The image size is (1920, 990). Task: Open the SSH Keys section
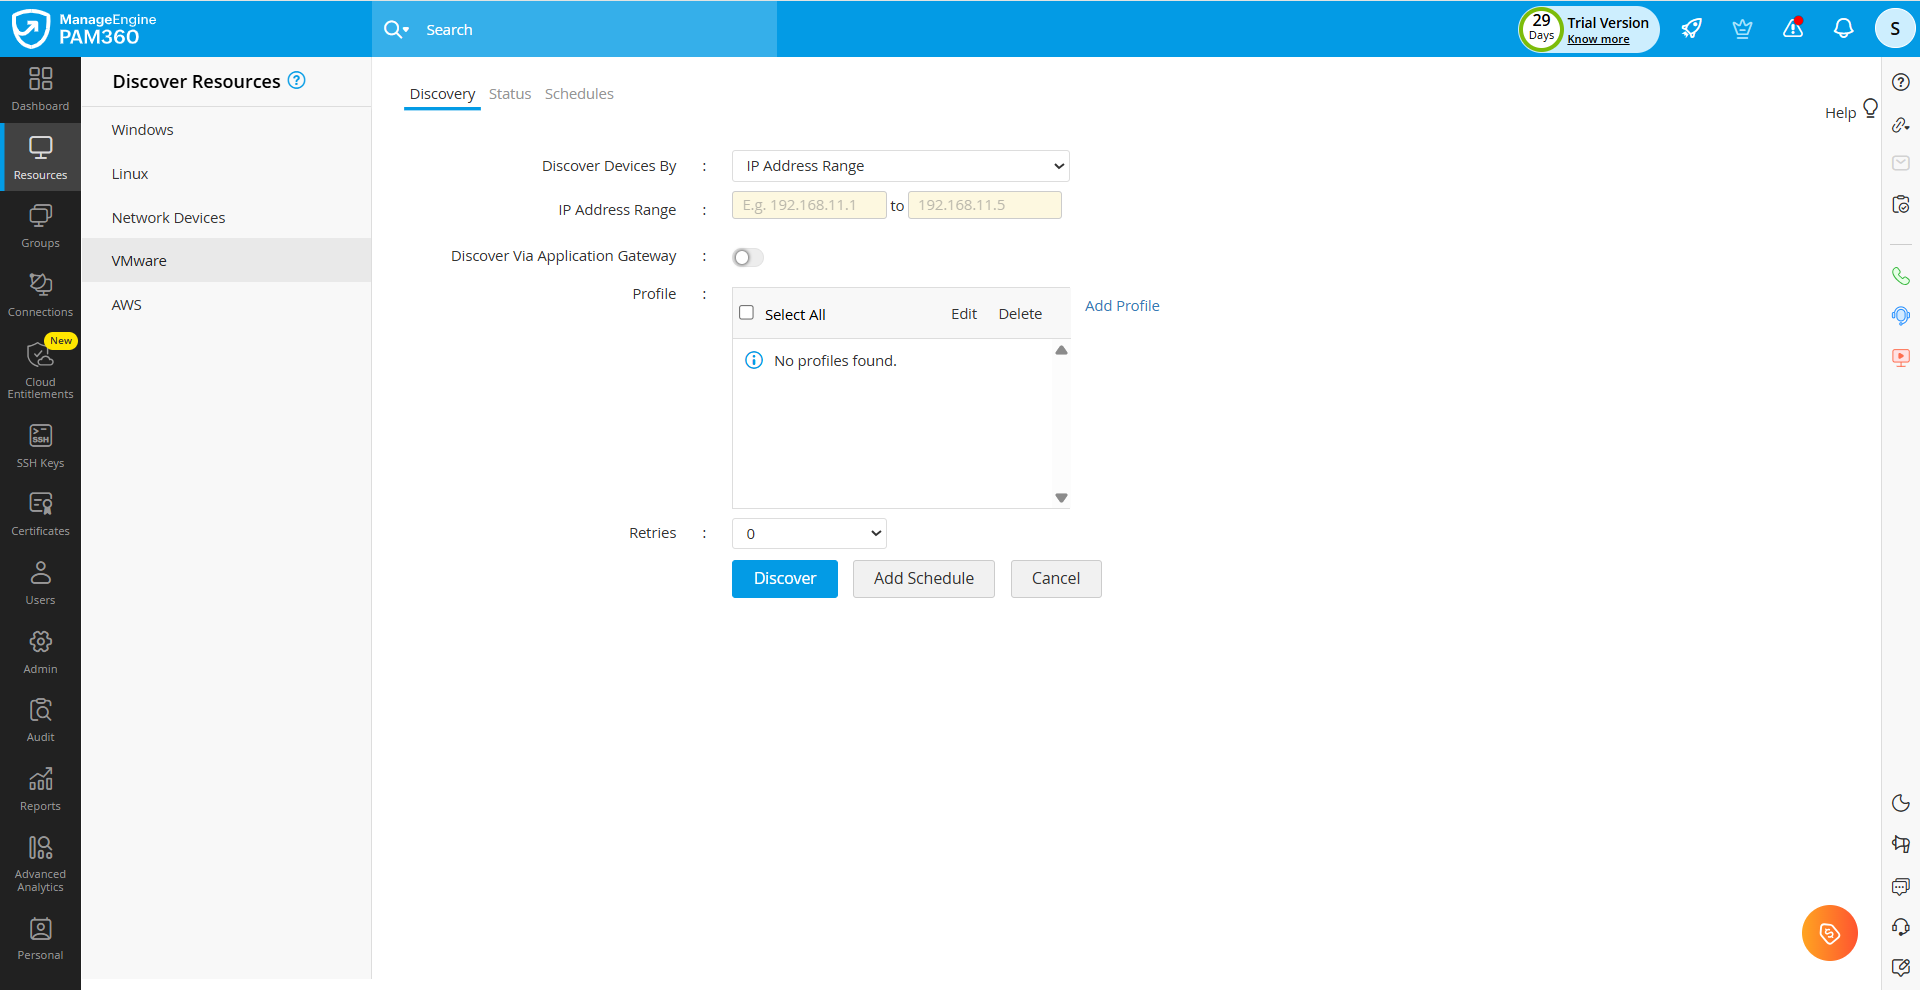pos(40,446)
